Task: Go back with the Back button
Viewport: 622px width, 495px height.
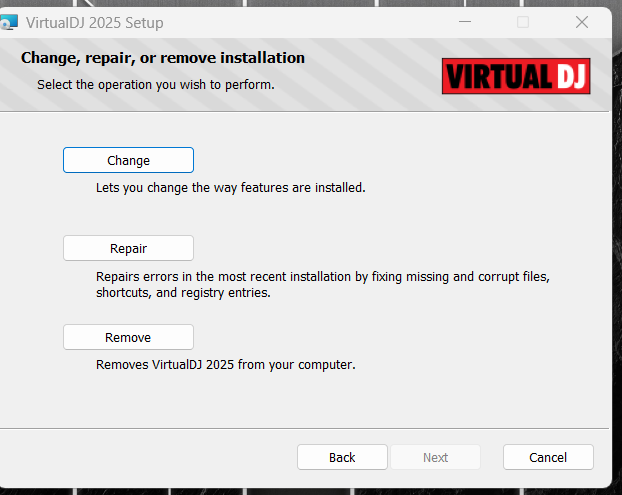Action: 342,457
